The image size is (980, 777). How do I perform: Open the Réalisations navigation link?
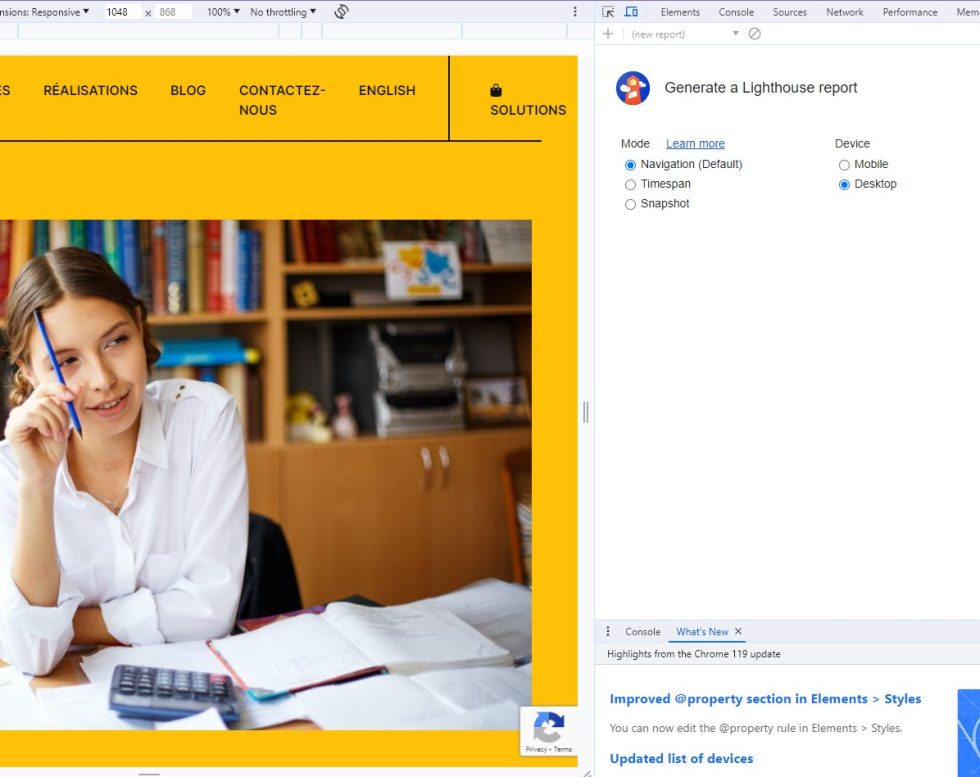(x=90, y=90)
